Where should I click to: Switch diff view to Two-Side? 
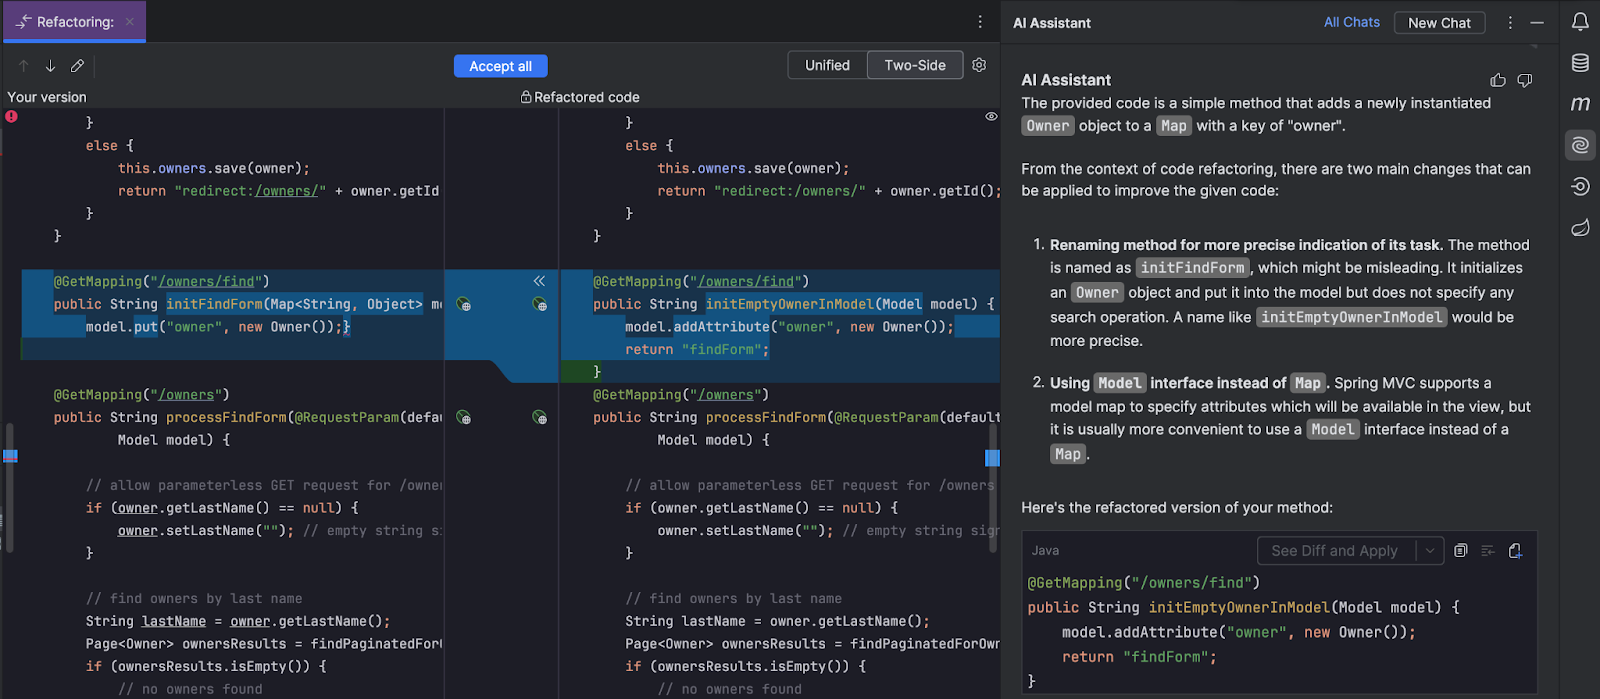pos(915,65)
